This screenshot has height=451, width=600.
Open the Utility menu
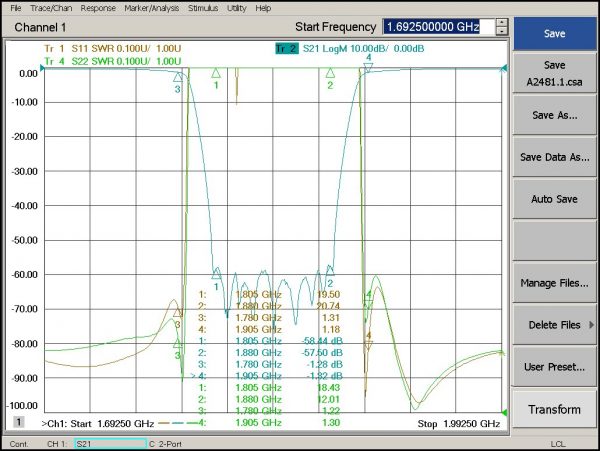pos(236,8)
